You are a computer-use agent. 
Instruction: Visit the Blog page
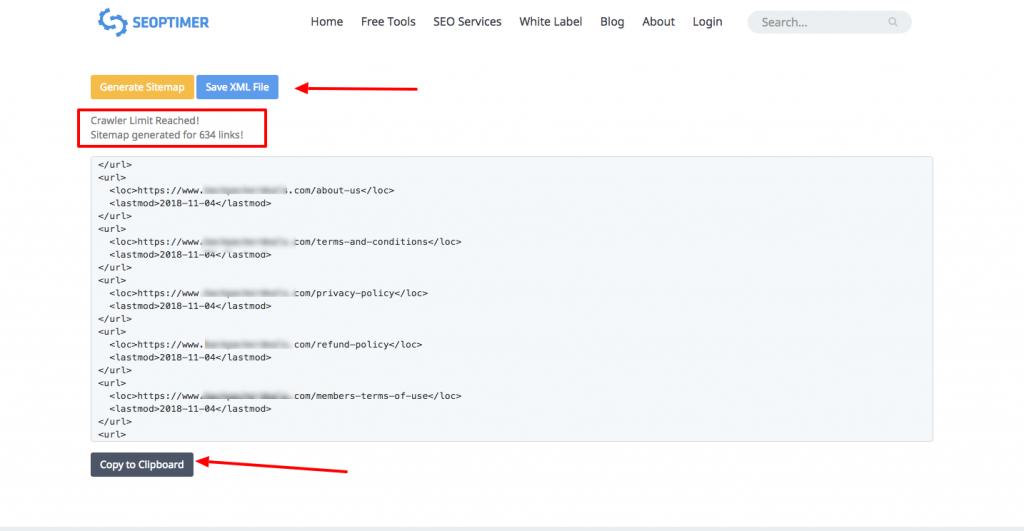(x=612, y=22)
